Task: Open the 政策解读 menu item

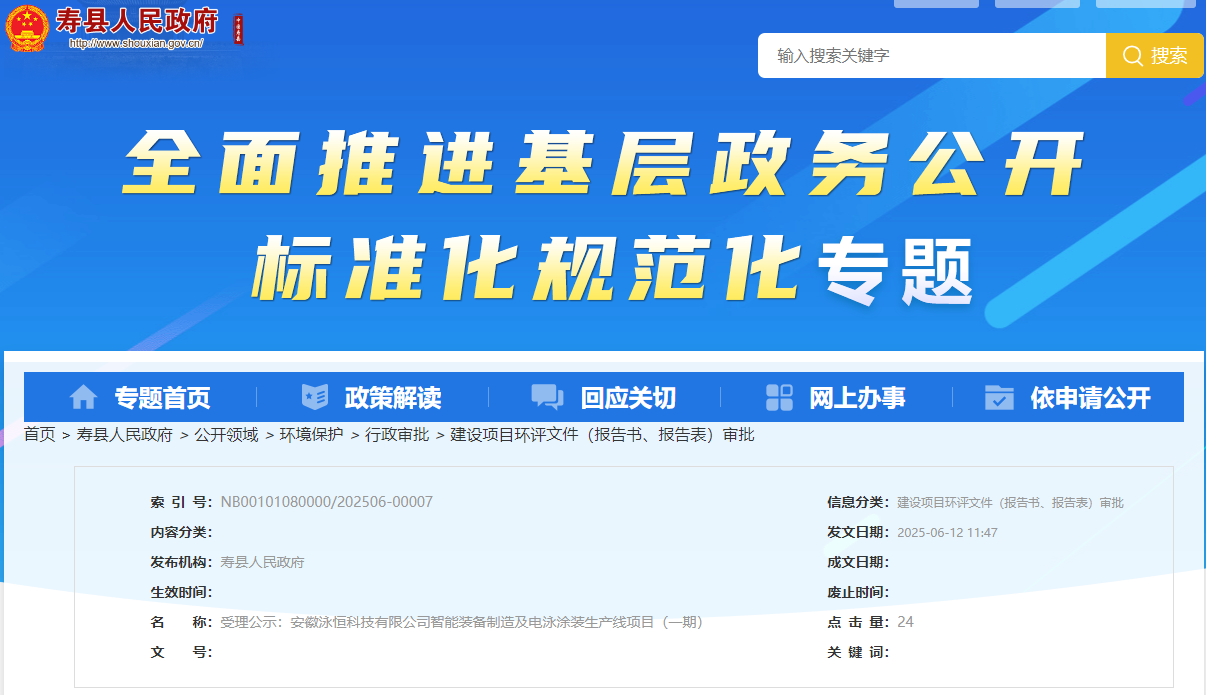Action: click(x=392, y=398)
